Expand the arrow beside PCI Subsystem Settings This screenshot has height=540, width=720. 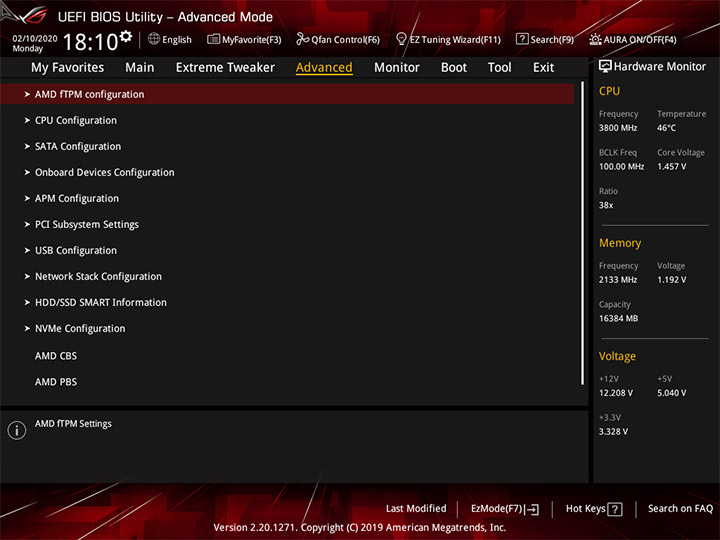(x=27, y=225)
